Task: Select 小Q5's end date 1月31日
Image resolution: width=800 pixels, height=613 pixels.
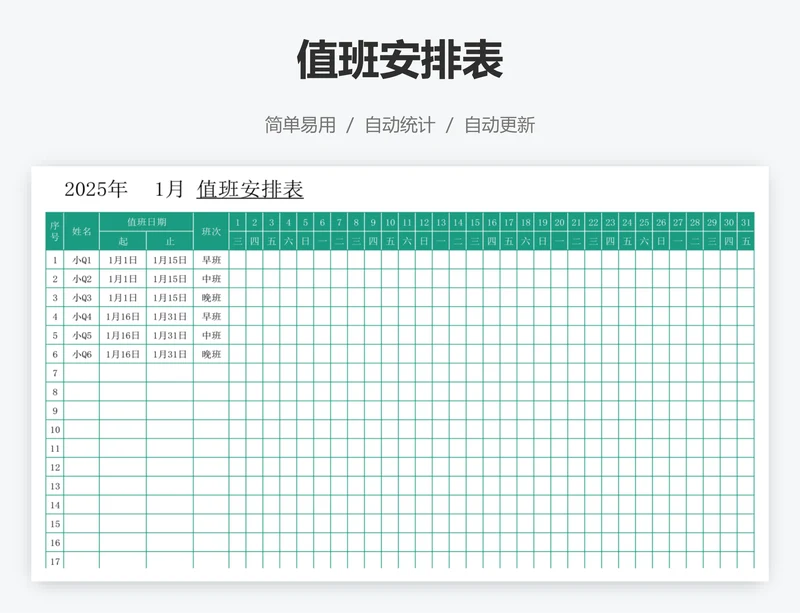Action: tap(170, 335)
